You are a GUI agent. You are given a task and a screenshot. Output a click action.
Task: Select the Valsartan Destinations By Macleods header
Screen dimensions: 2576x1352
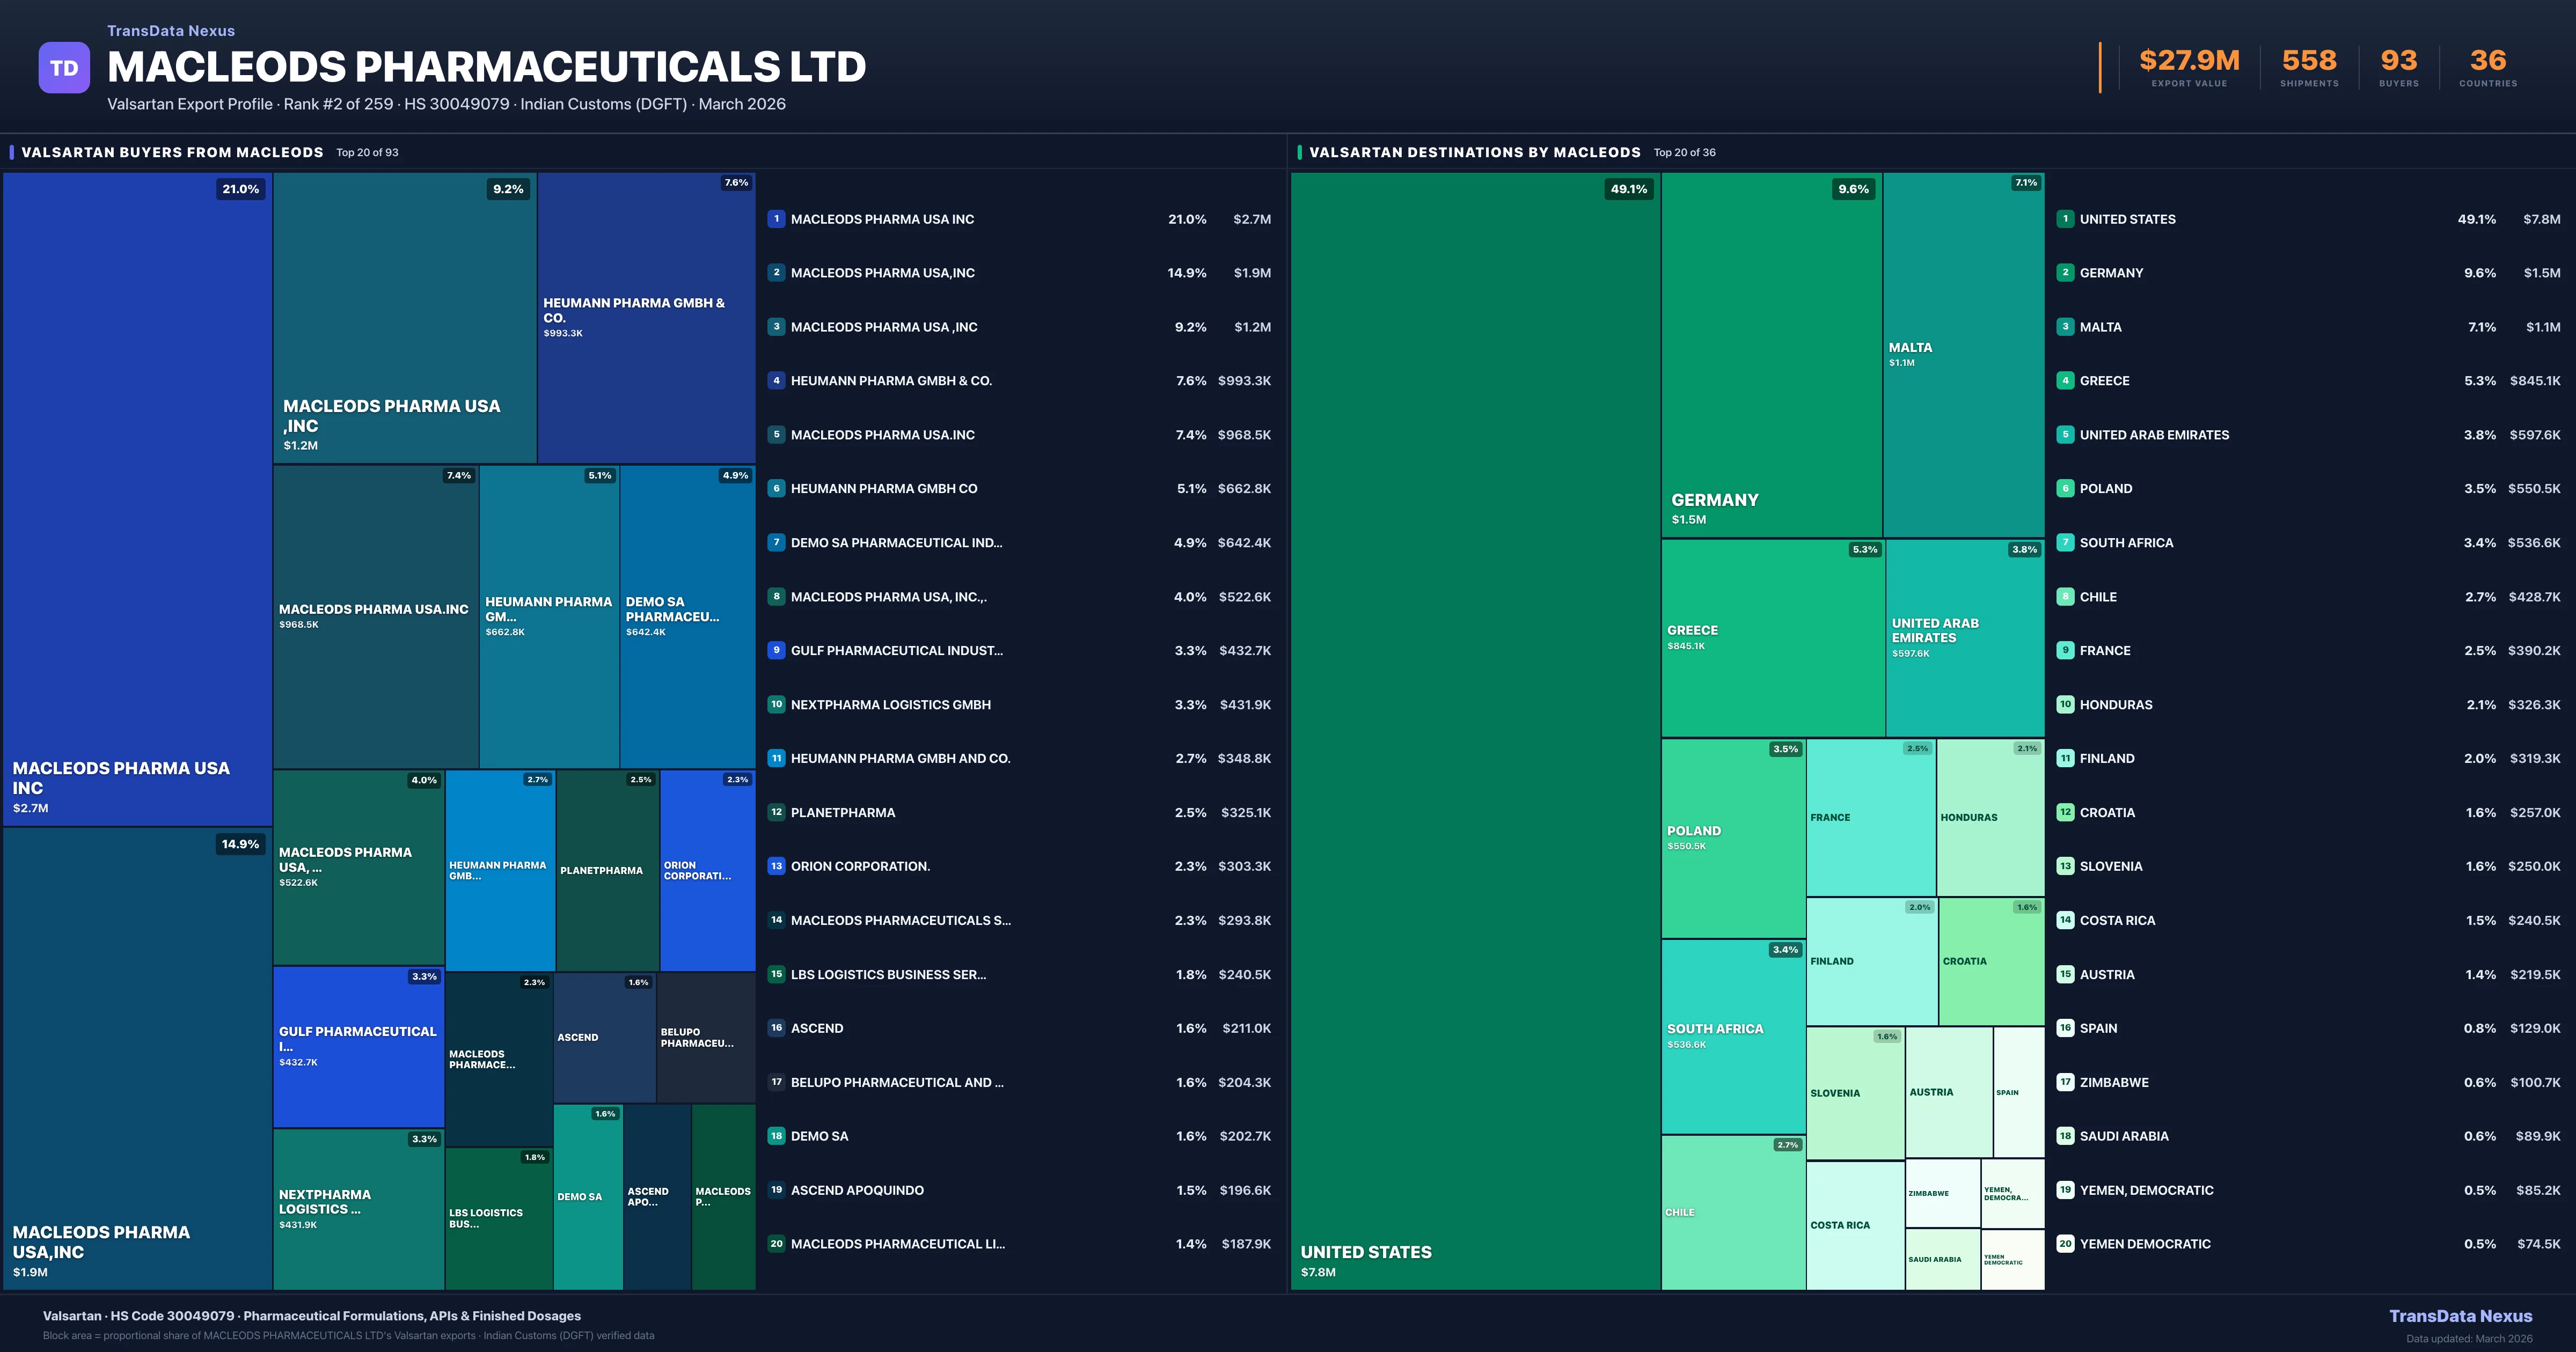pyautogui.click(x=1474, y=152)
